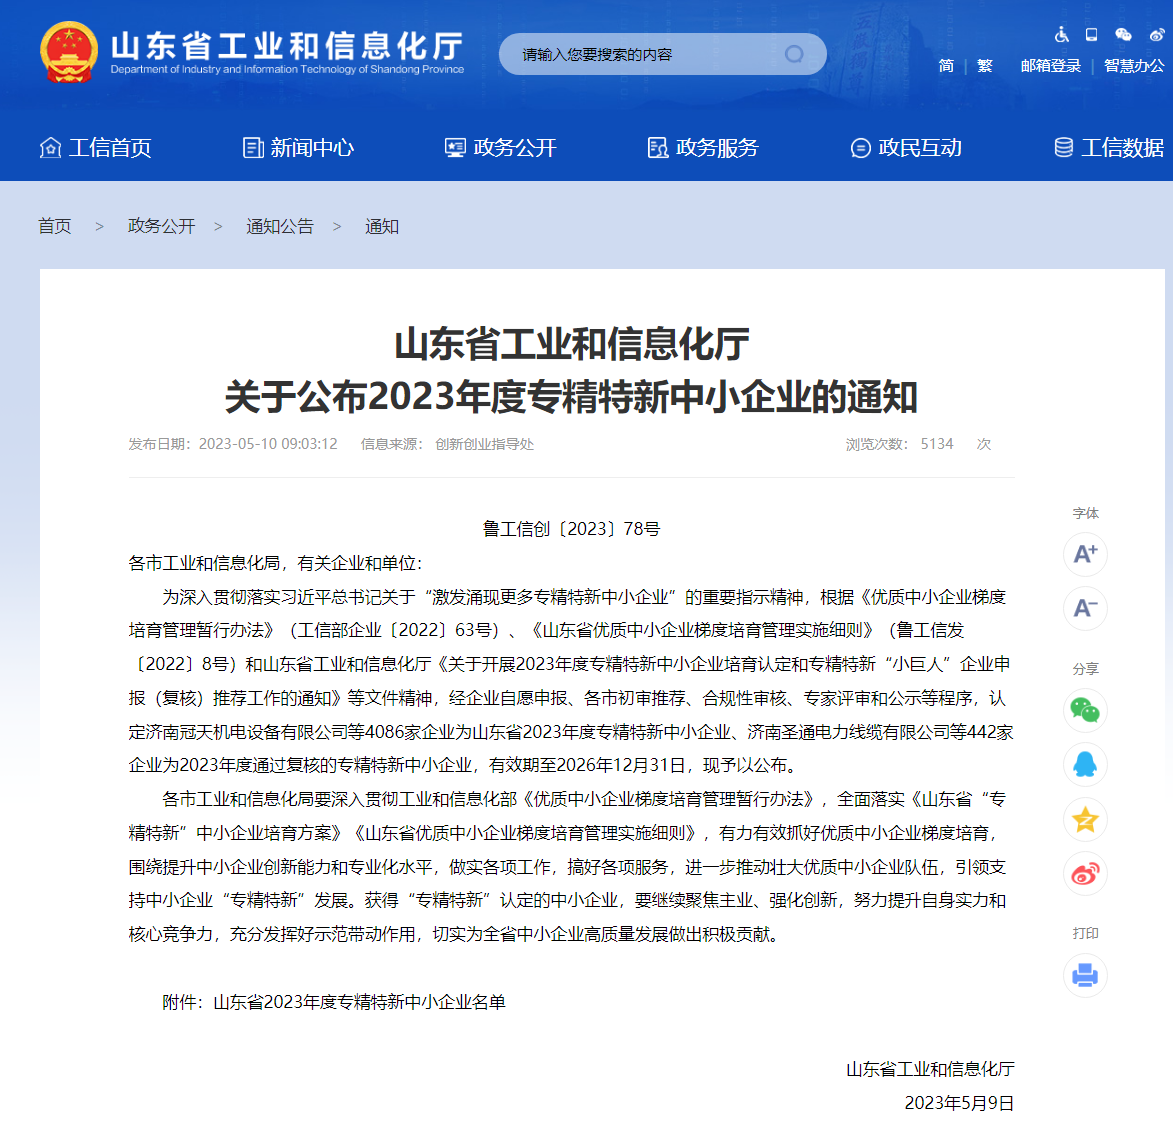Open the 政民互动 navigation item
The height and width of the screenshot is (1128, 1173).
pos(906,147)
